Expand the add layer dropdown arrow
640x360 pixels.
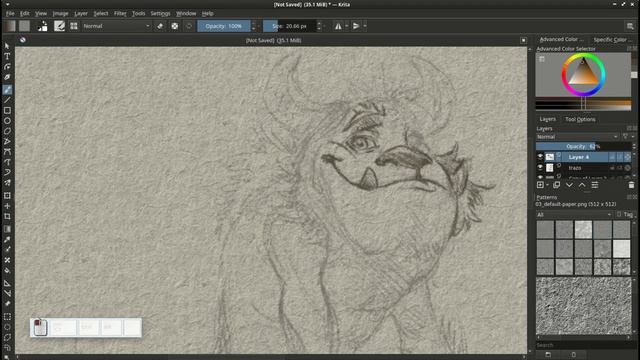(547, 185)
